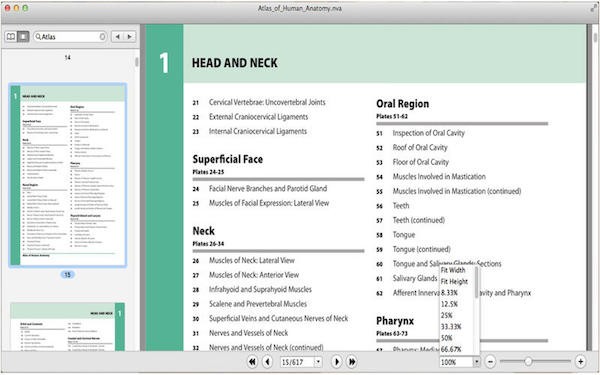600x375 pixels.
Task: Zoom in with the plus button
Action: [580, 362]
